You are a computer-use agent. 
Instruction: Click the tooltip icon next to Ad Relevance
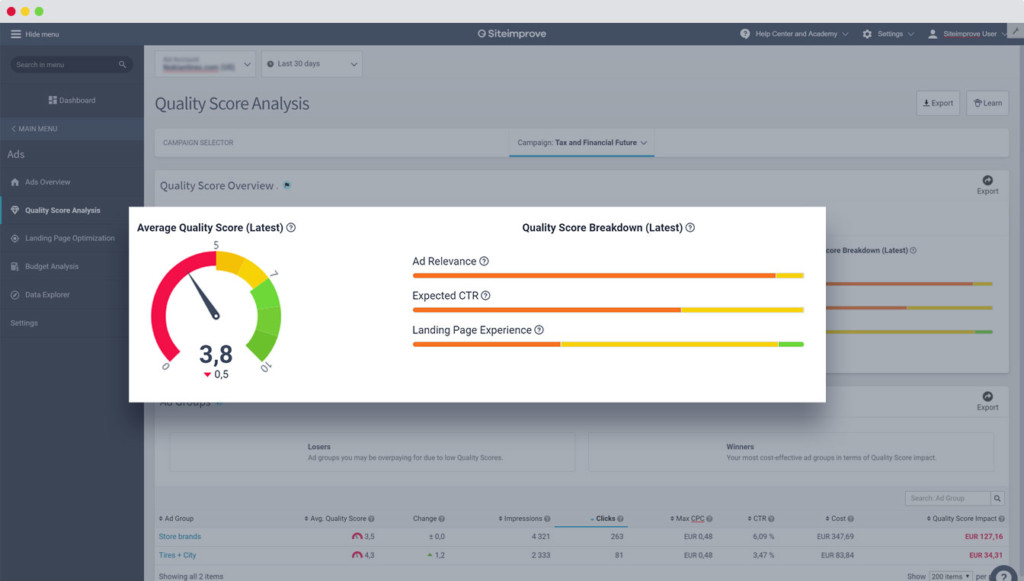486,261
